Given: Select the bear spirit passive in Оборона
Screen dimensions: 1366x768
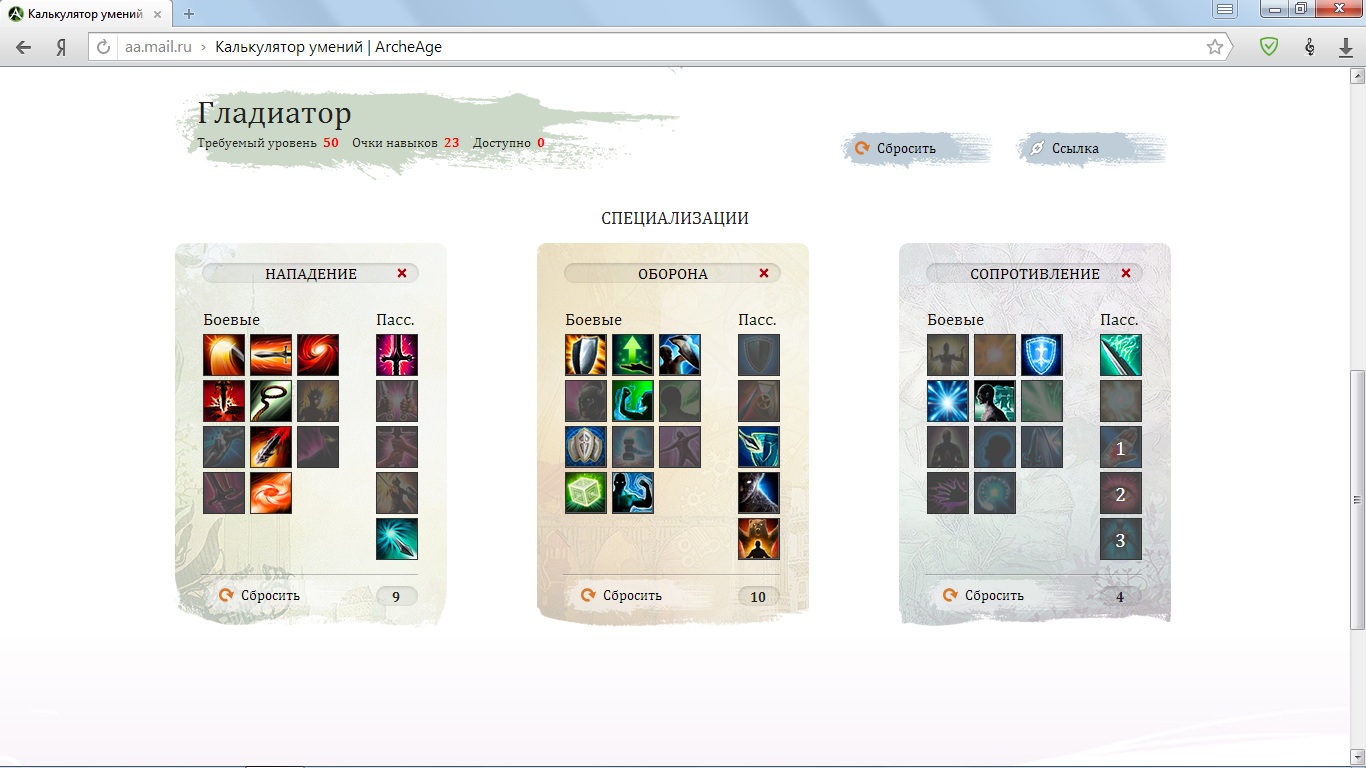Looking at the screenshot, I should click(x=759, y=539).
